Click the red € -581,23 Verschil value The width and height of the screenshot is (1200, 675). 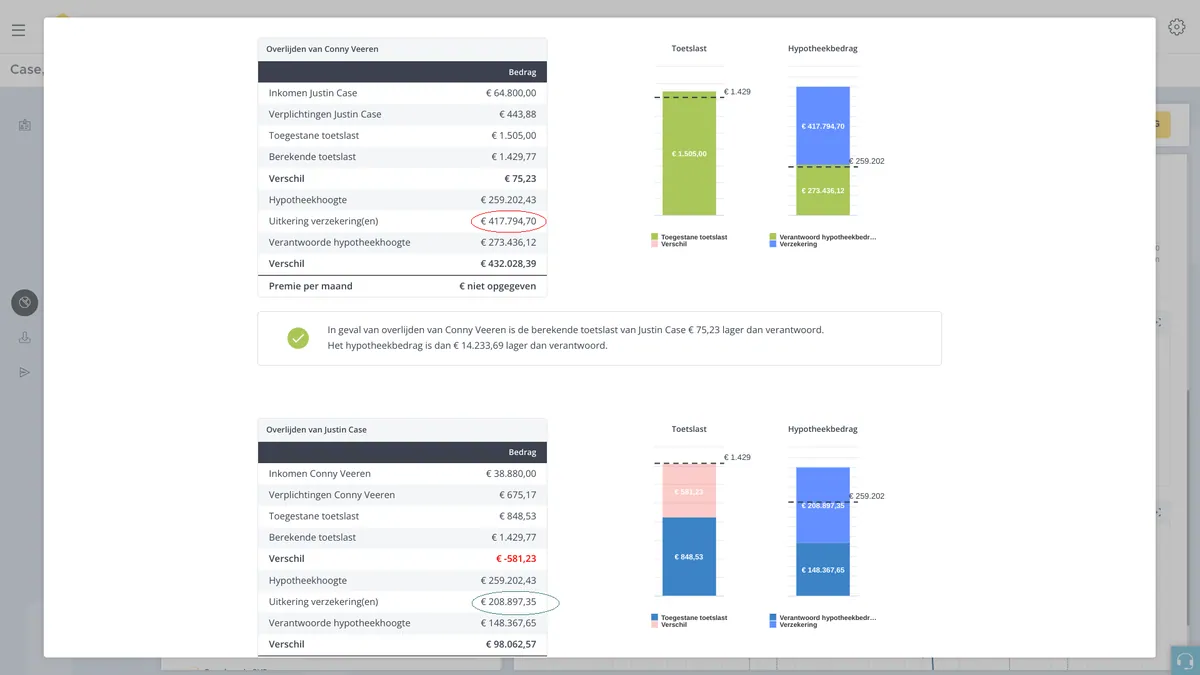(517, 559)
